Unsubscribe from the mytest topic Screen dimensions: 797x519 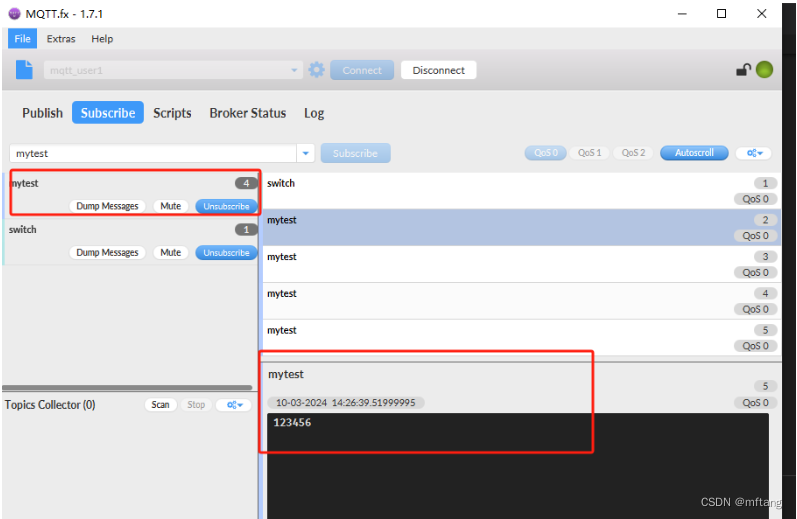click(x=226, y=206)
